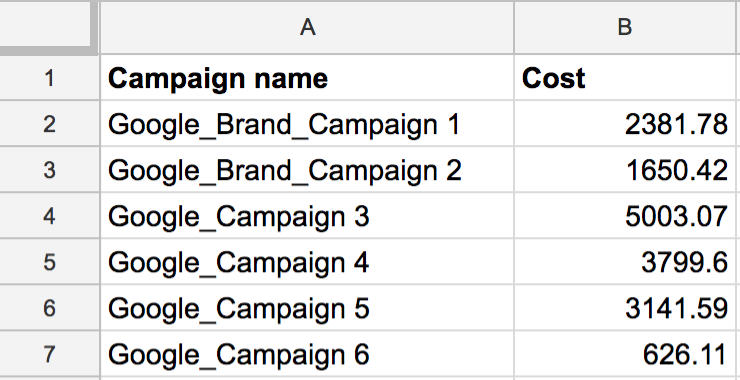740x380 pixels.
Task: Select row 1 header
Action: [49, 77]
